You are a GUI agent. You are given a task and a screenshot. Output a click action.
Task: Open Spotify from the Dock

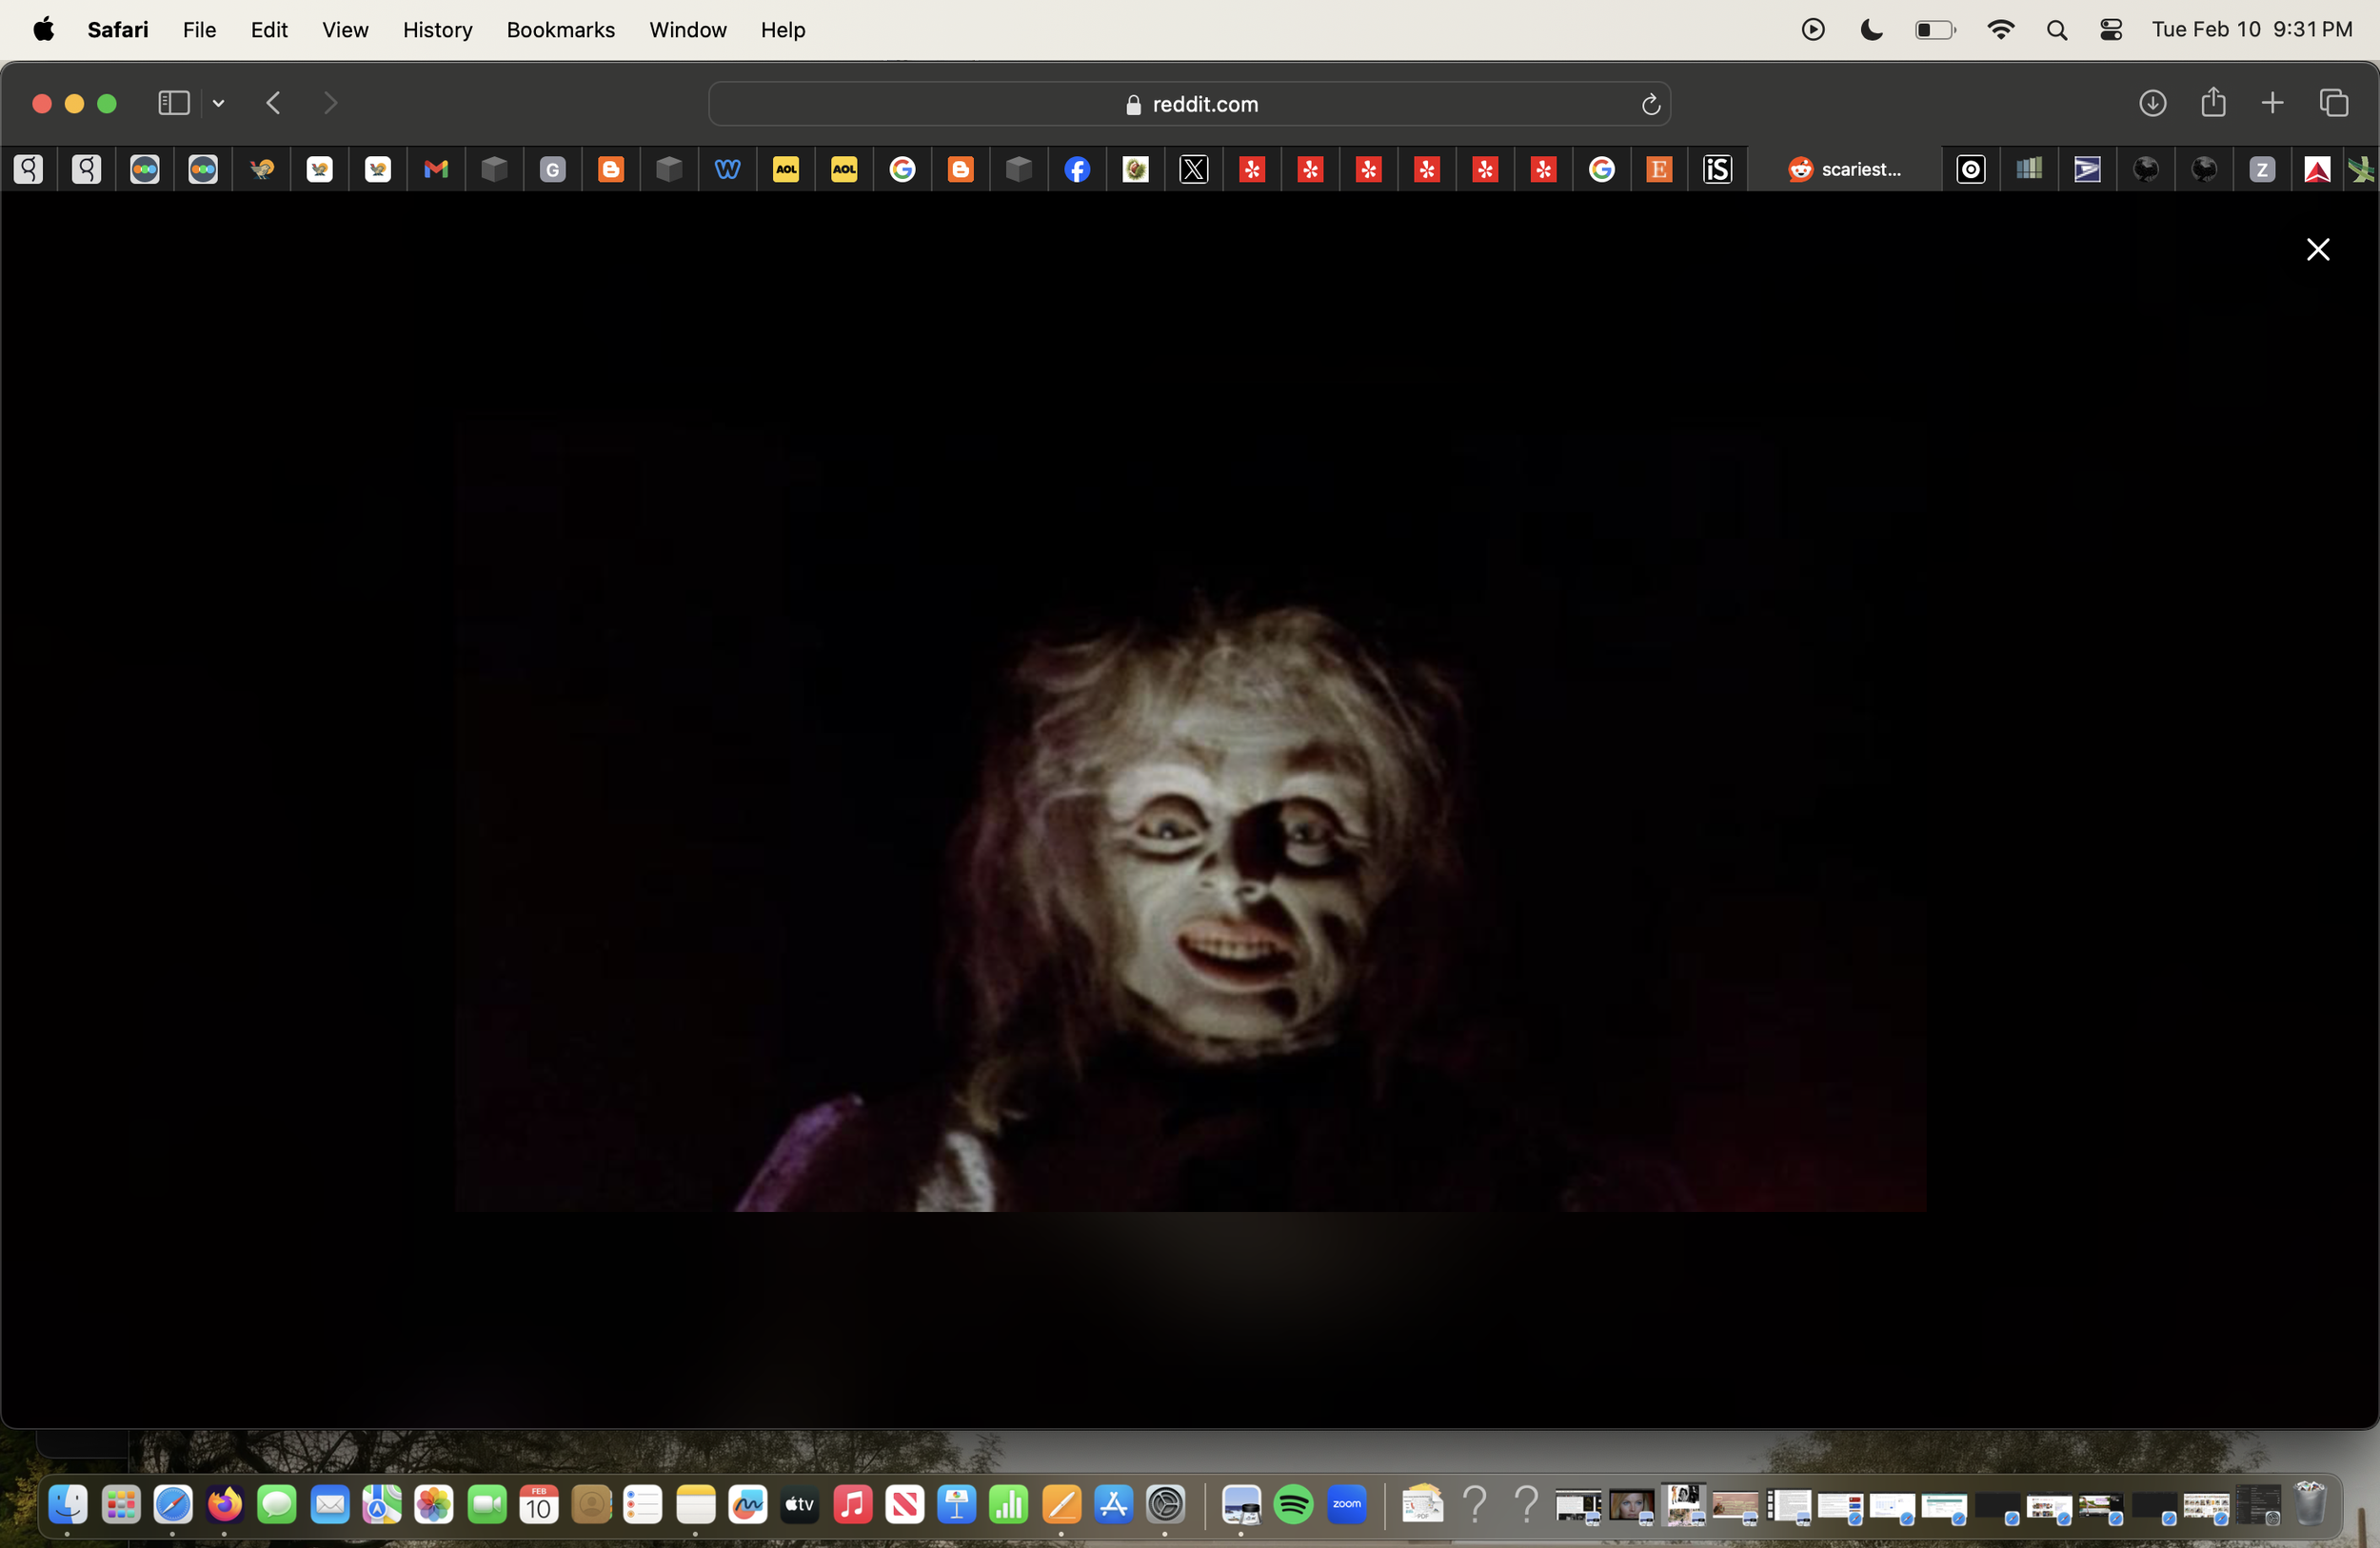(1293, 1504)
